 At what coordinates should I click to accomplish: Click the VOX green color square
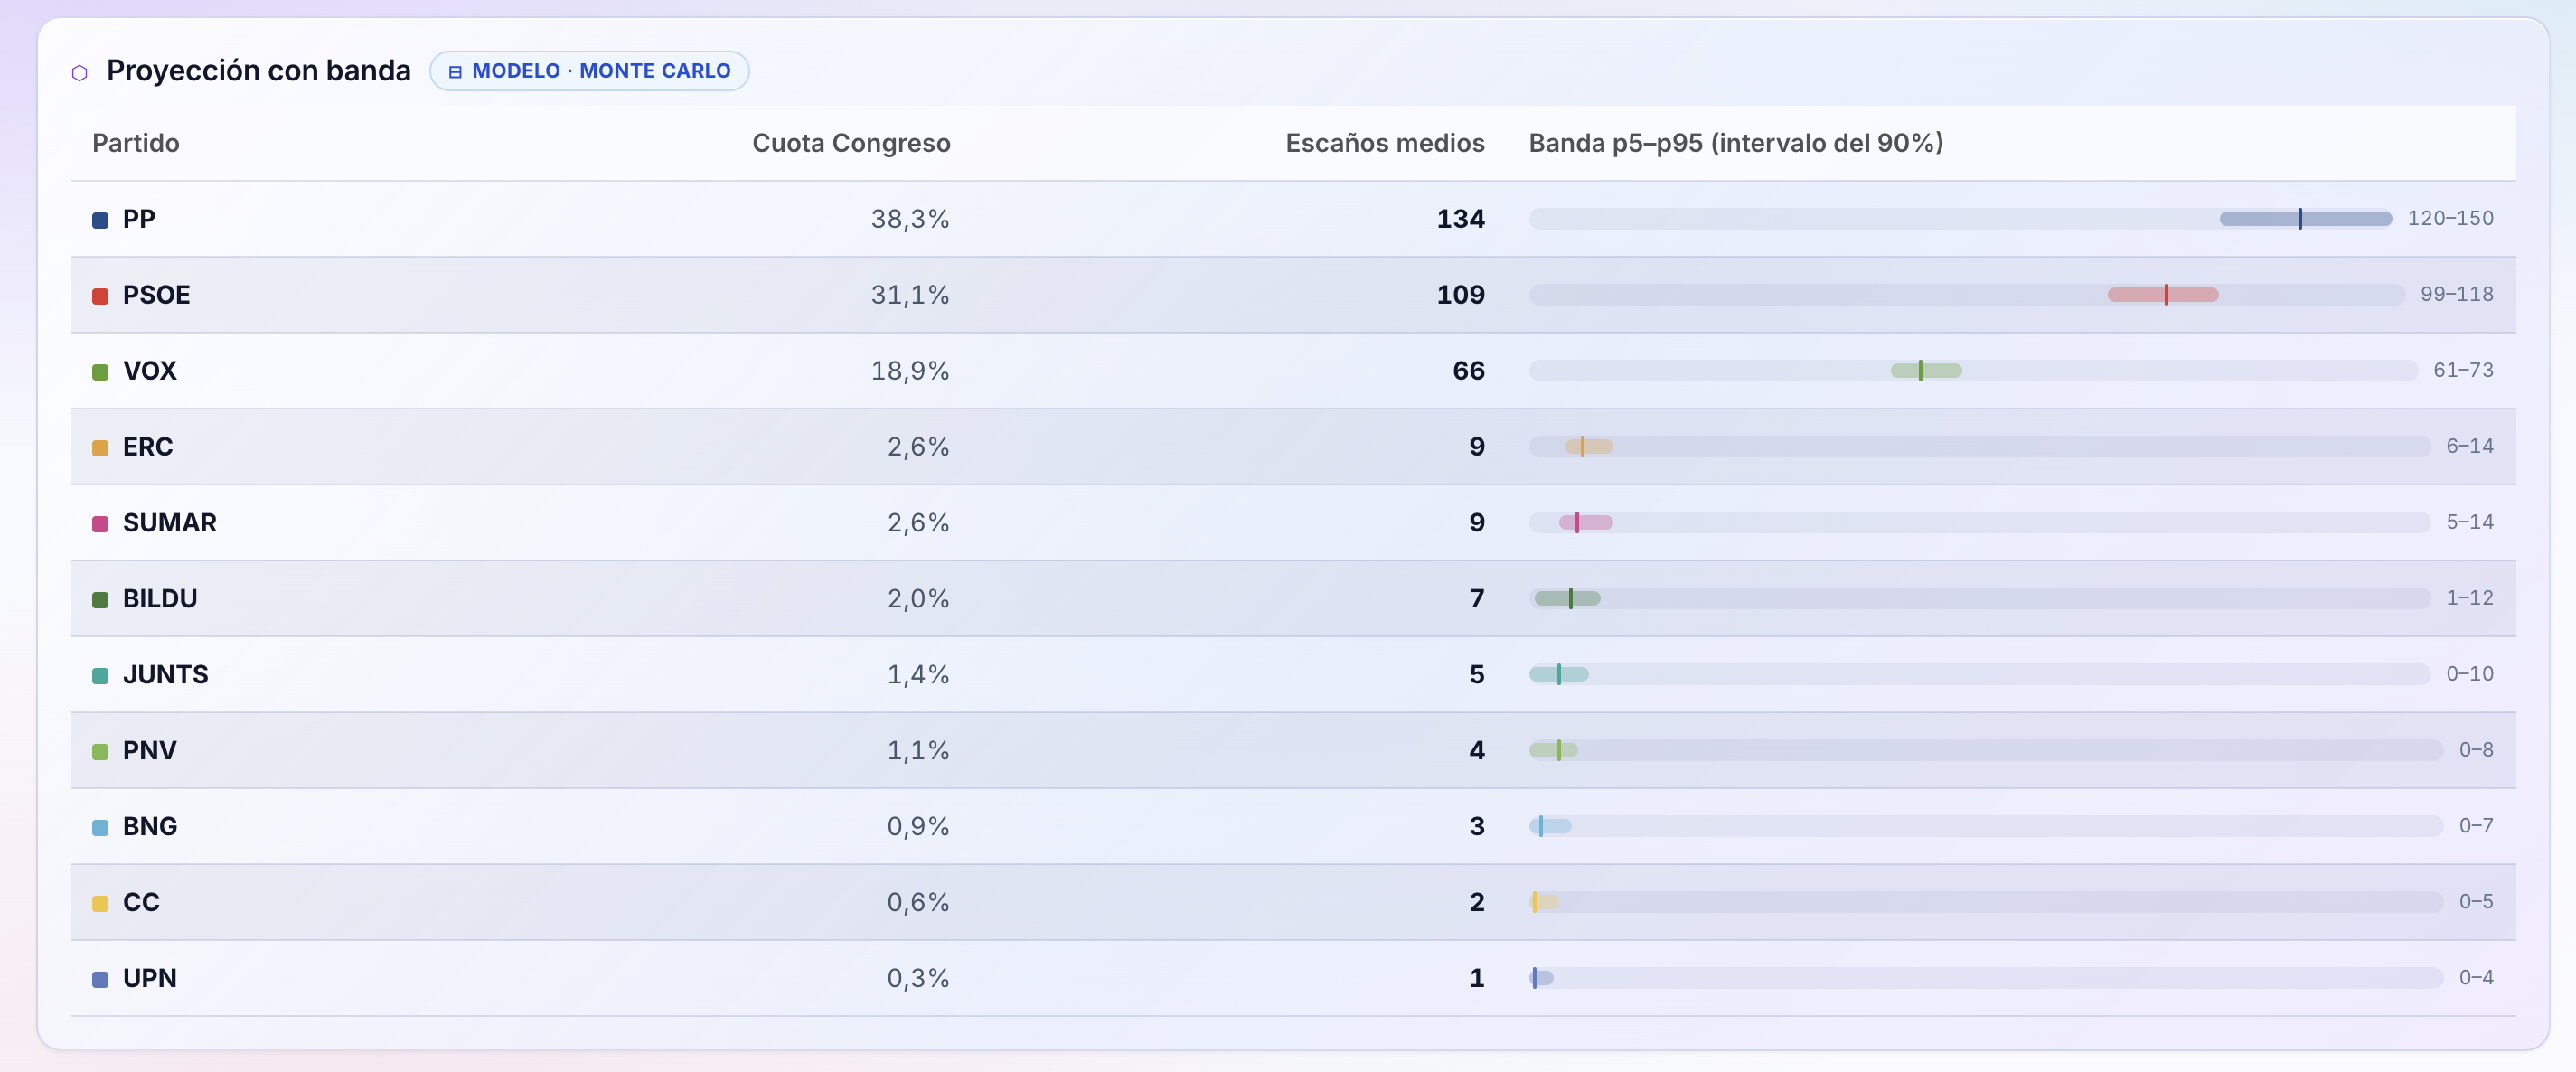click(100, 372)
